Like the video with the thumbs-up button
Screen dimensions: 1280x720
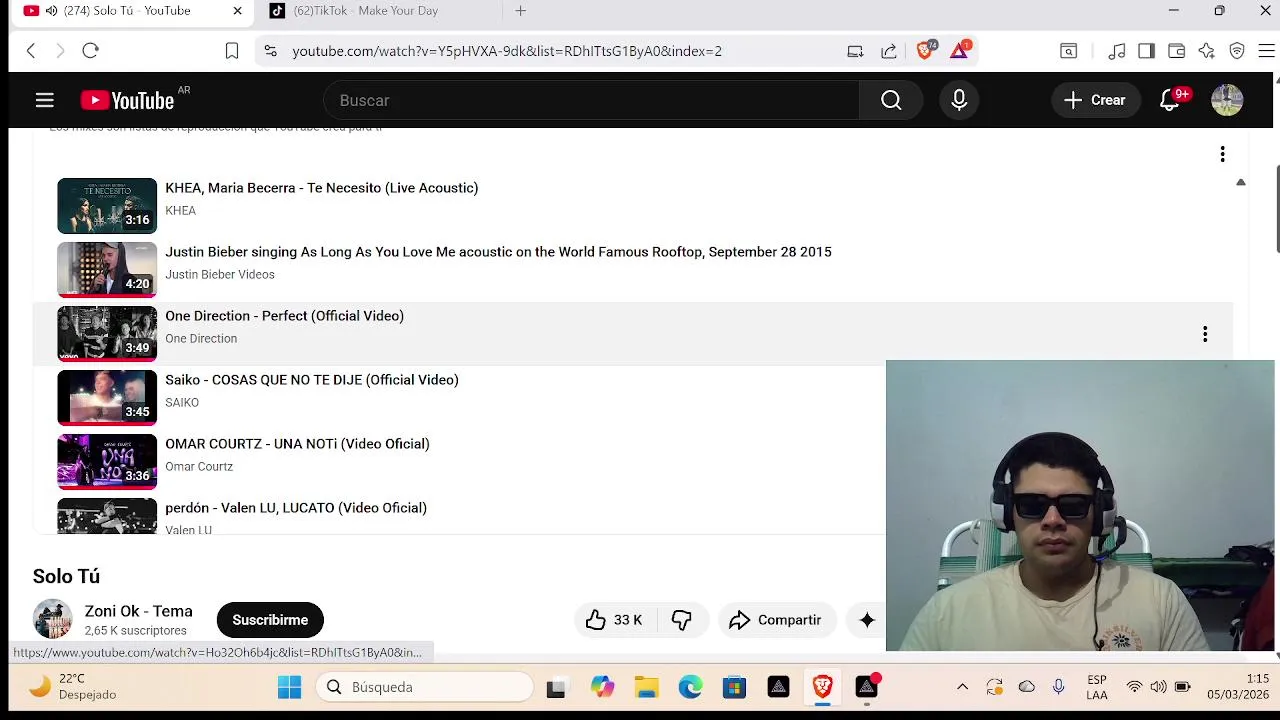(613, 620)
